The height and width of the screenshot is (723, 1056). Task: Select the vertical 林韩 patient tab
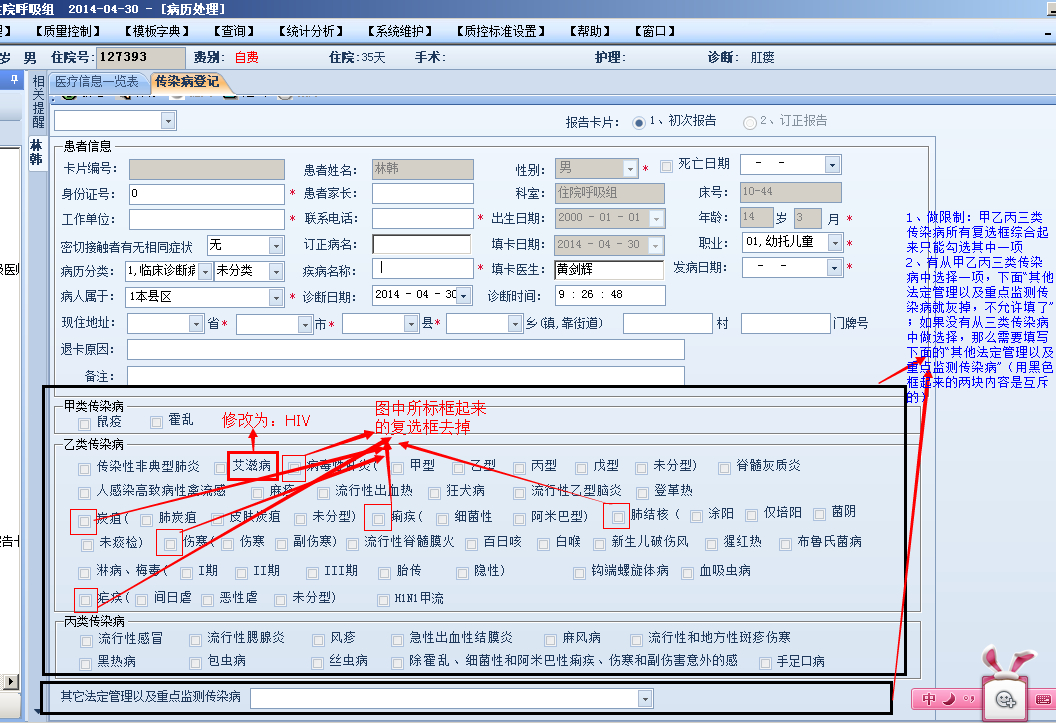point(36,153)
